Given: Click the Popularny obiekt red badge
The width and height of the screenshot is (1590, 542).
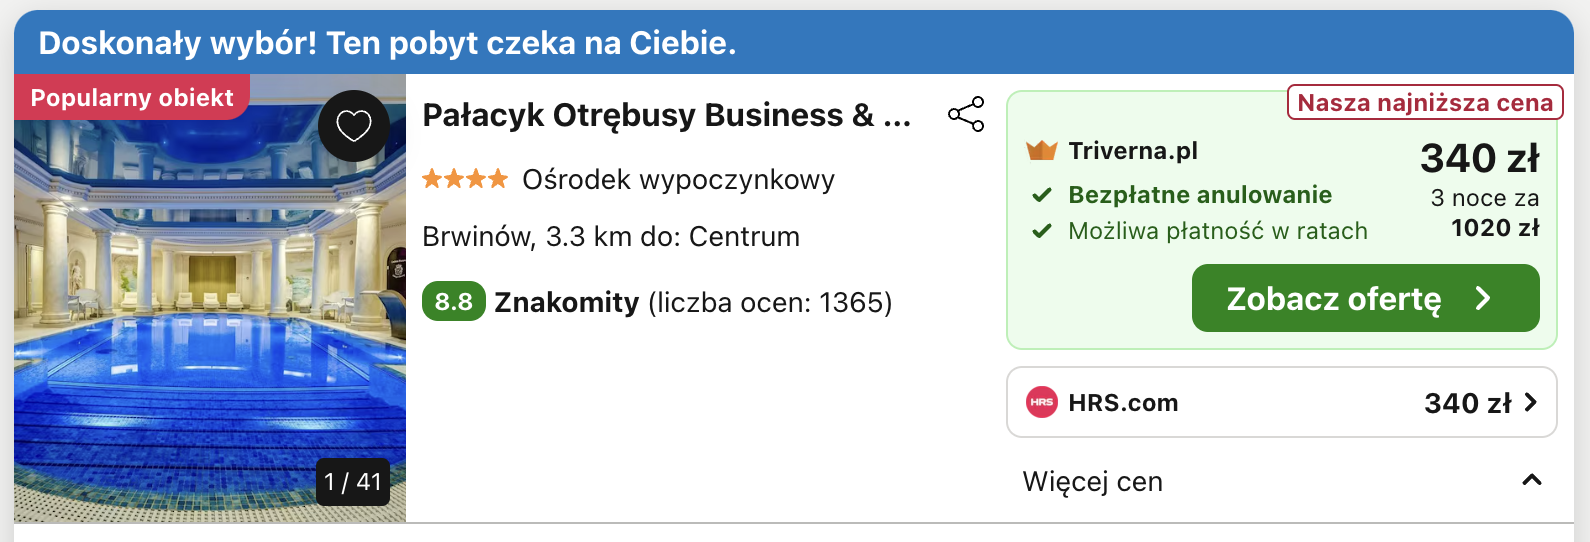Looking at the screenshot, I should tap(132, 97).
